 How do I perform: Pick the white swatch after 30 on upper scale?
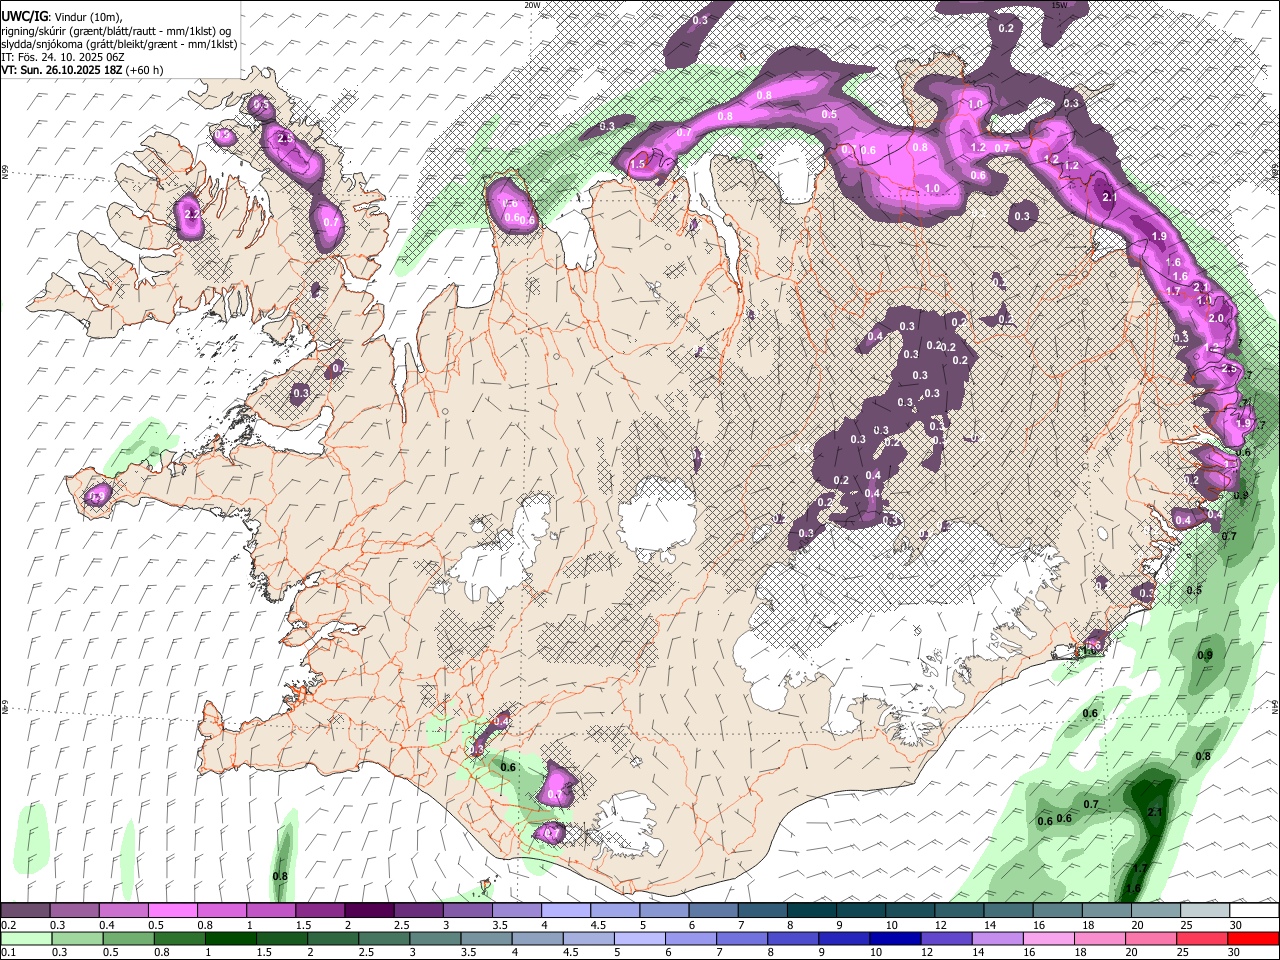[1255, 911]
